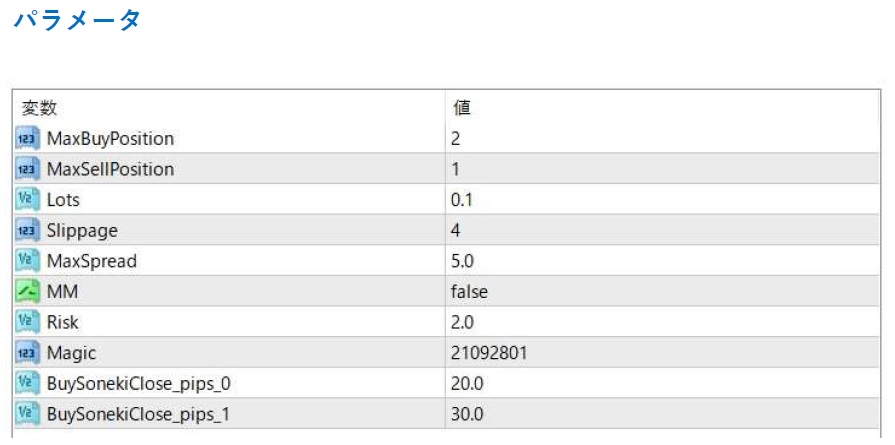Edit the MaxBuyPosition value 2

coord(456,138)
